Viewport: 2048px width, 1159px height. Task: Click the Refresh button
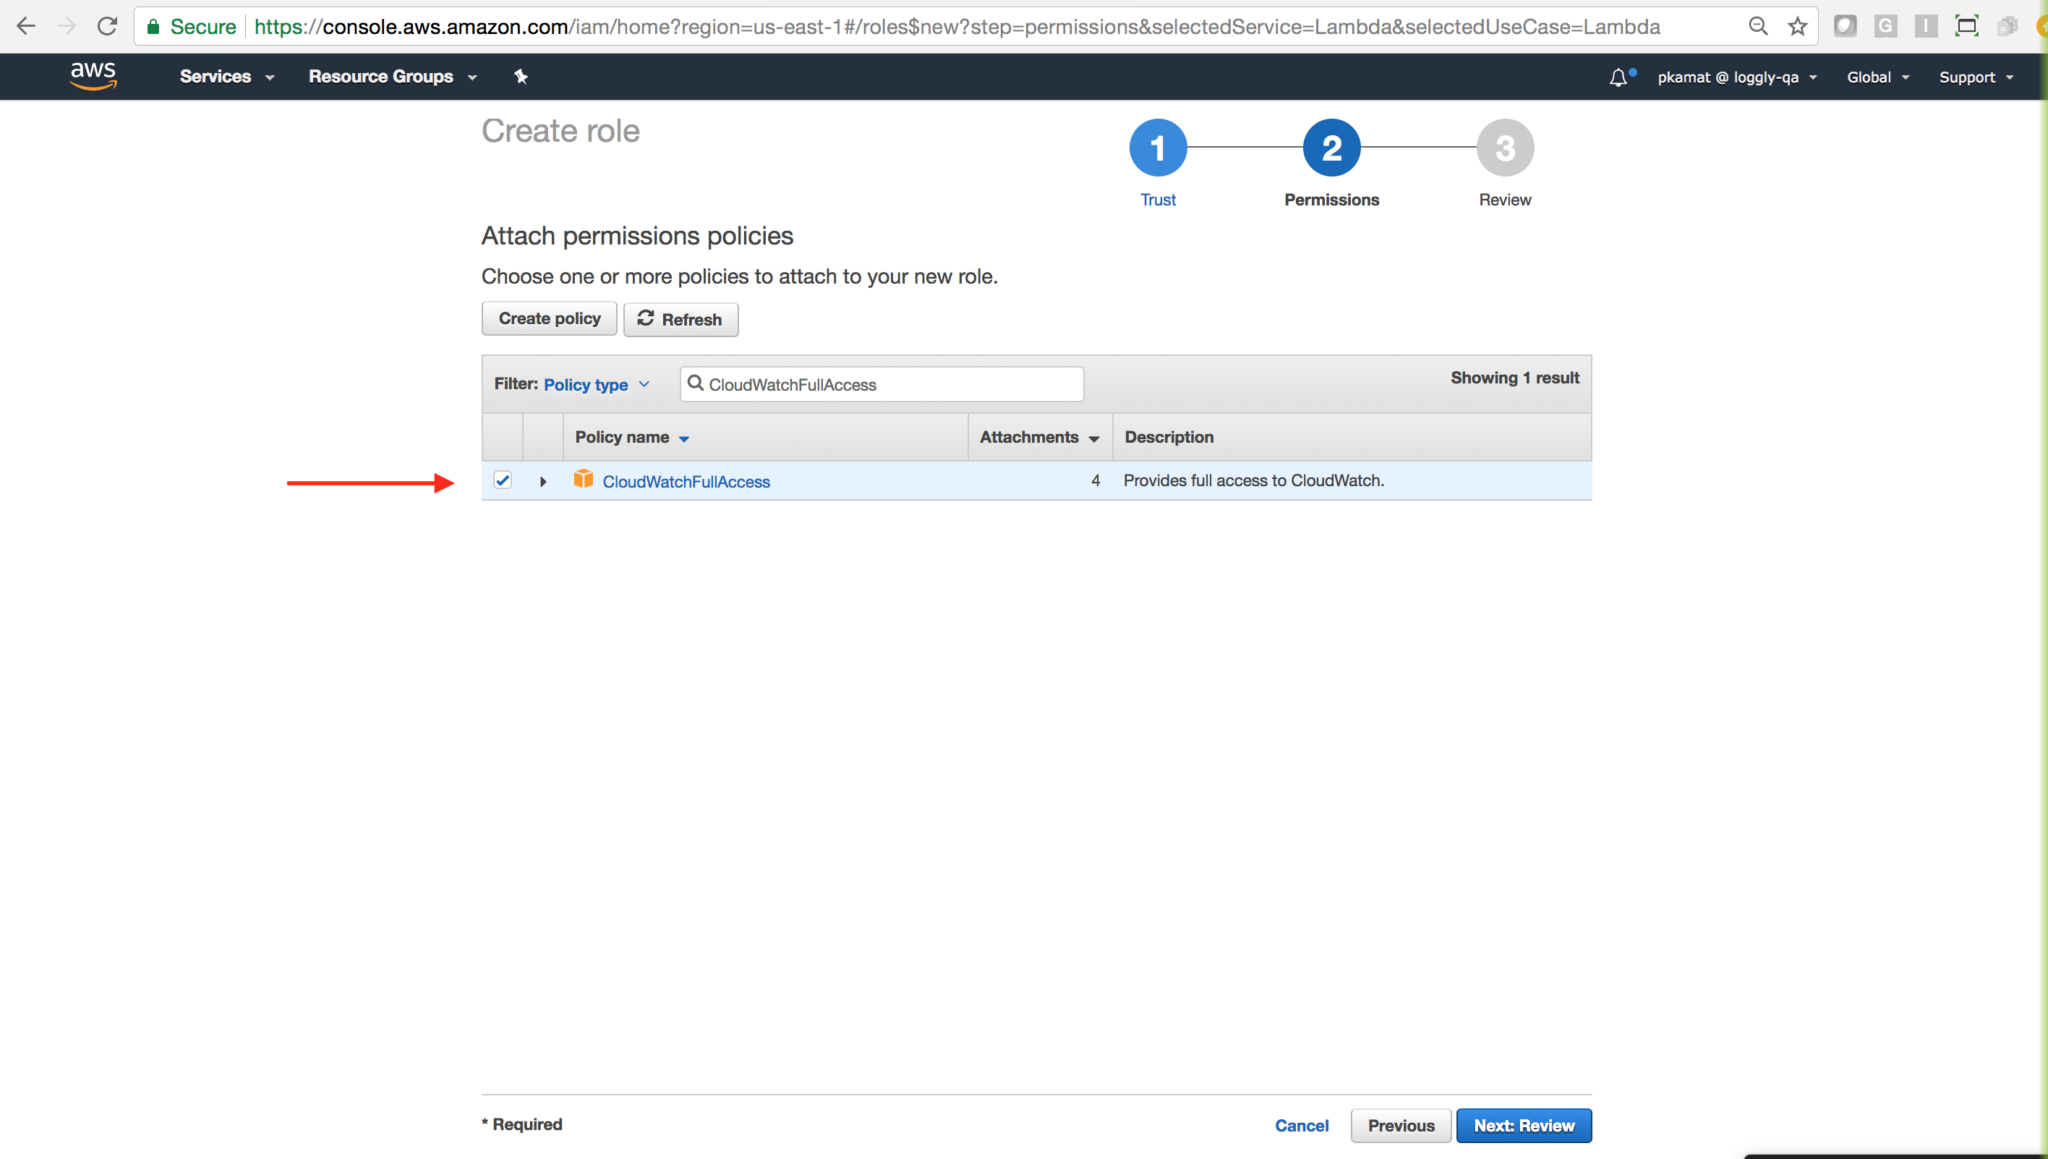(x=679, y=318)
